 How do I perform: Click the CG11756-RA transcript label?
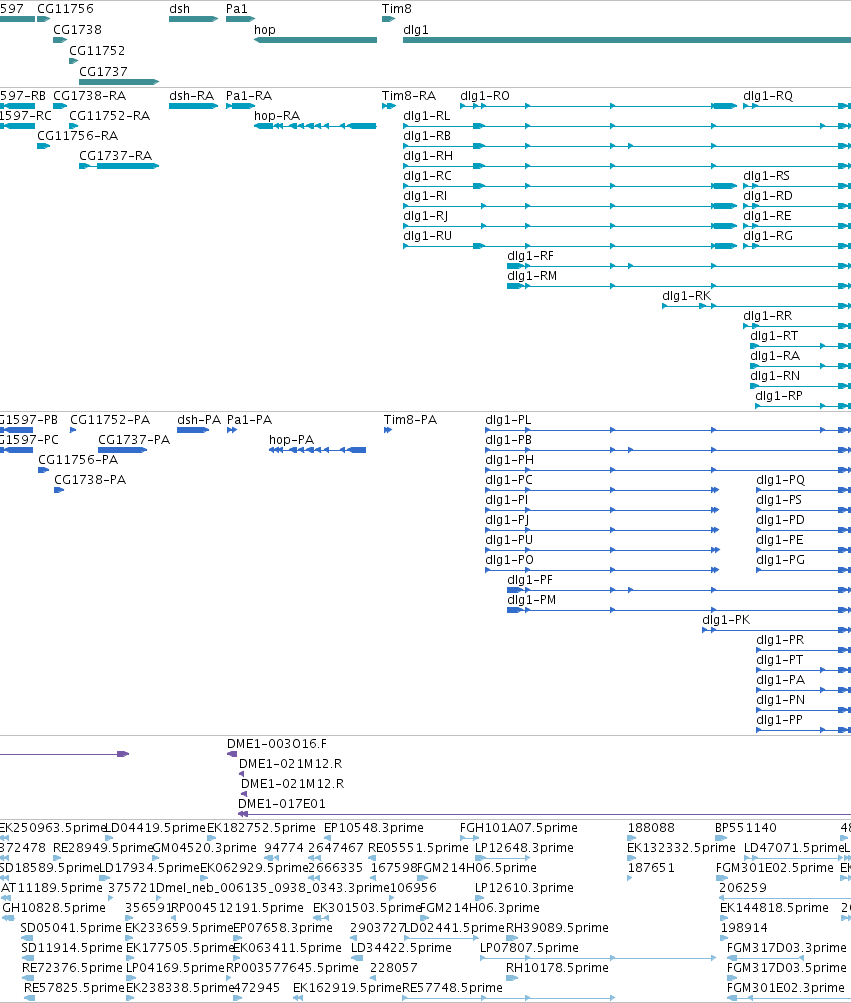(x=77, y=136)
